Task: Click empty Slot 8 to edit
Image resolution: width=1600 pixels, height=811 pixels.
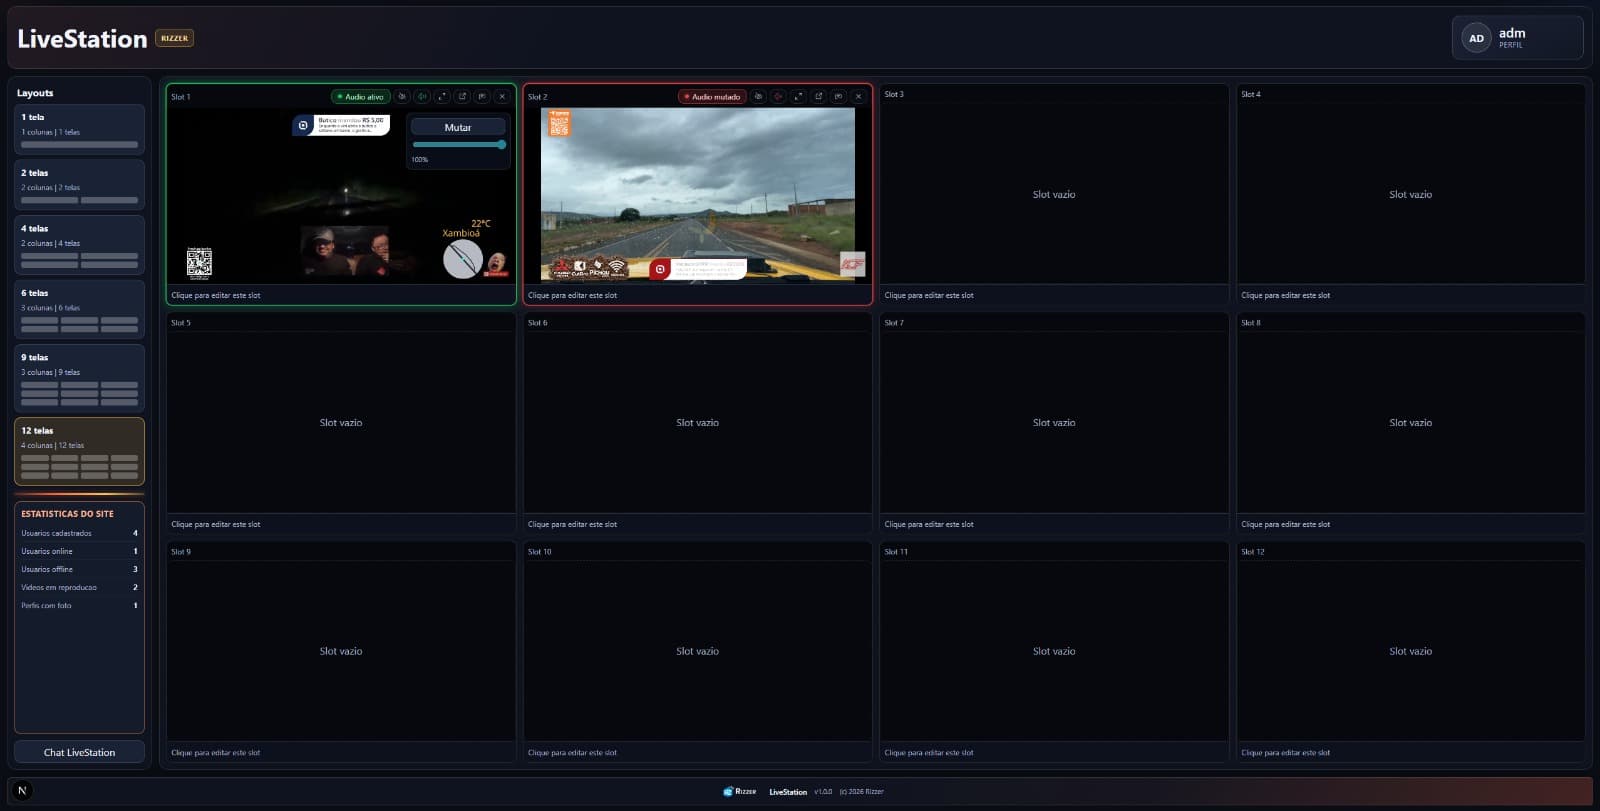Action: point(1411,423)
